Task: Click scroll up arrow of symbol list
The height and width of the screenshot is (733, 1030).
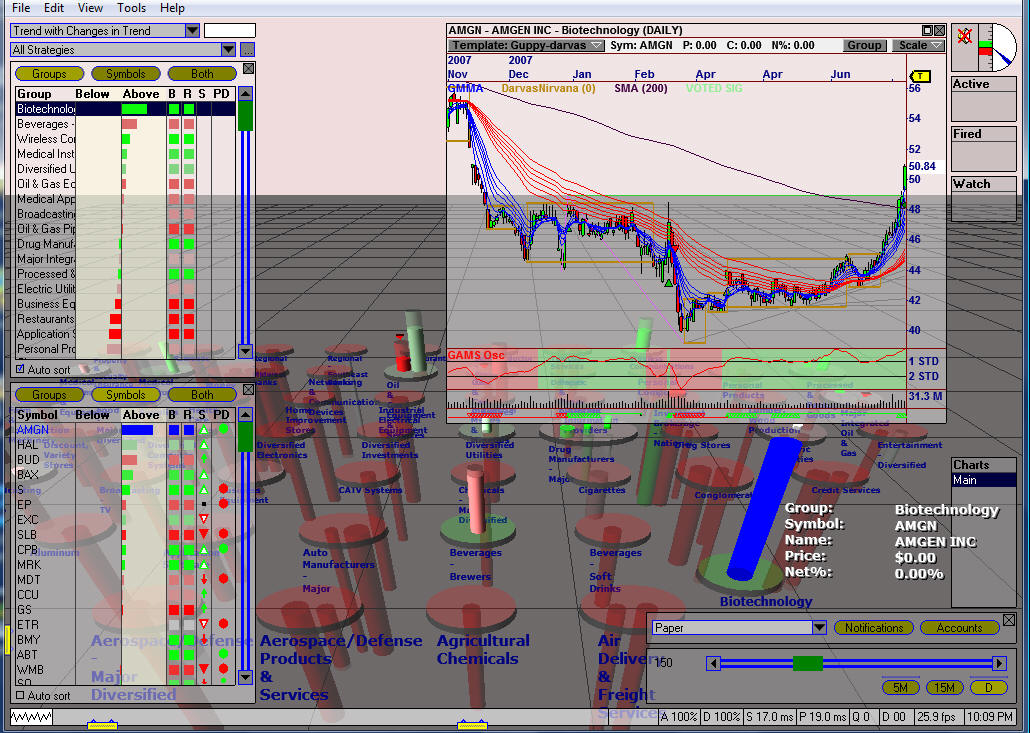Action: (245, 414)
